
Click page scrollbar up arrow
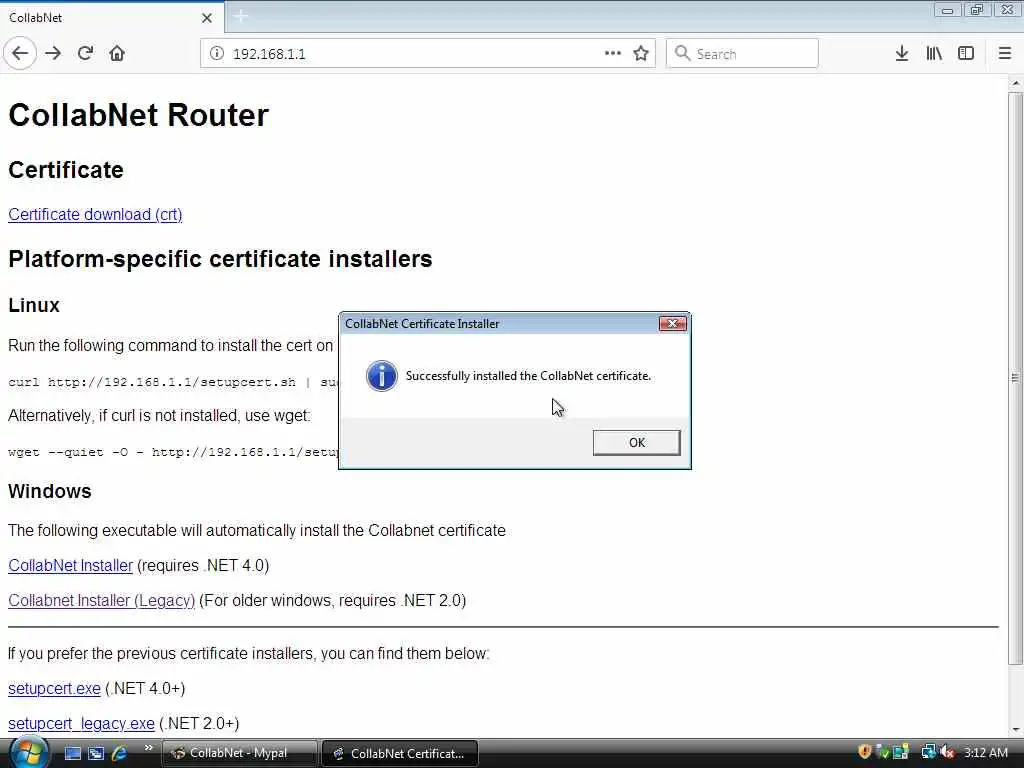coord(1016,83)
